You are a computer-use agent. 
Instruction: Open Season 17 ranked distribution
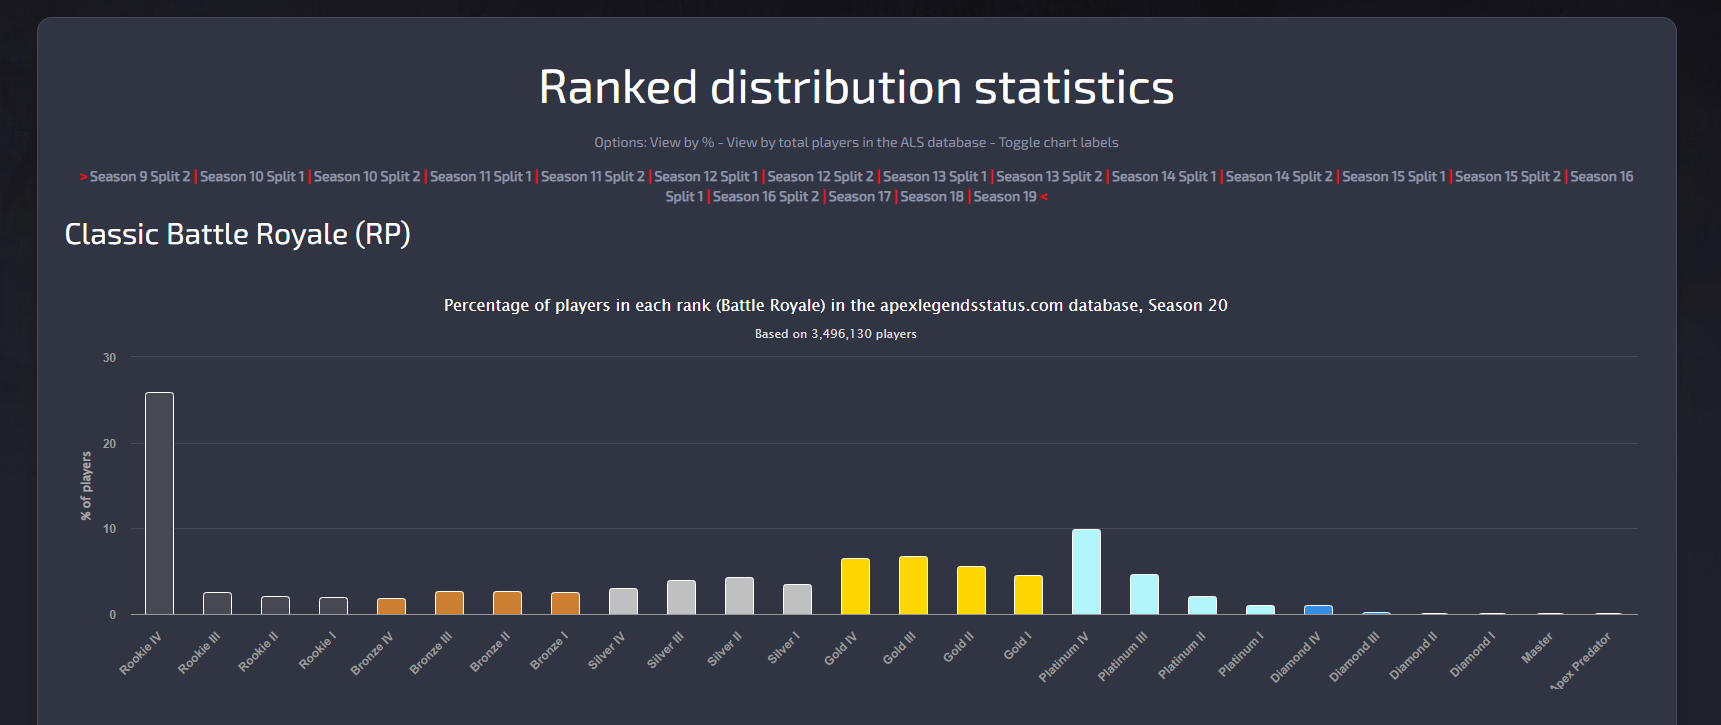(x=859, y=197)
